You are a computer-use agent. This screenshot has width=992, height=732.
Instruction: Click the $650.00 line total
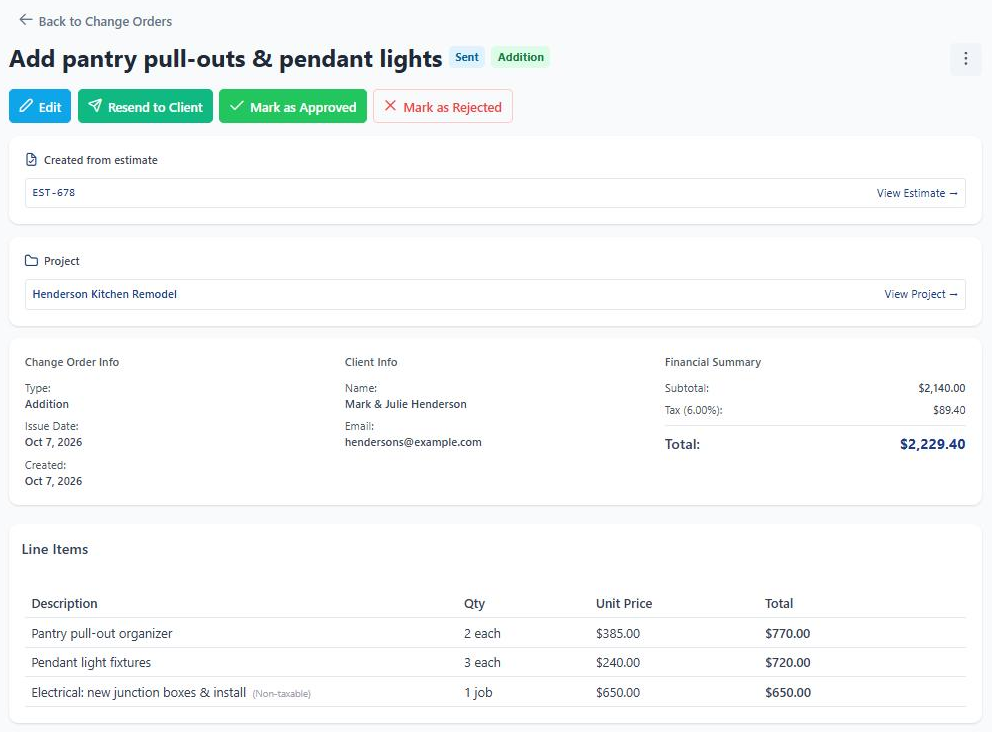tap(788, 692)
